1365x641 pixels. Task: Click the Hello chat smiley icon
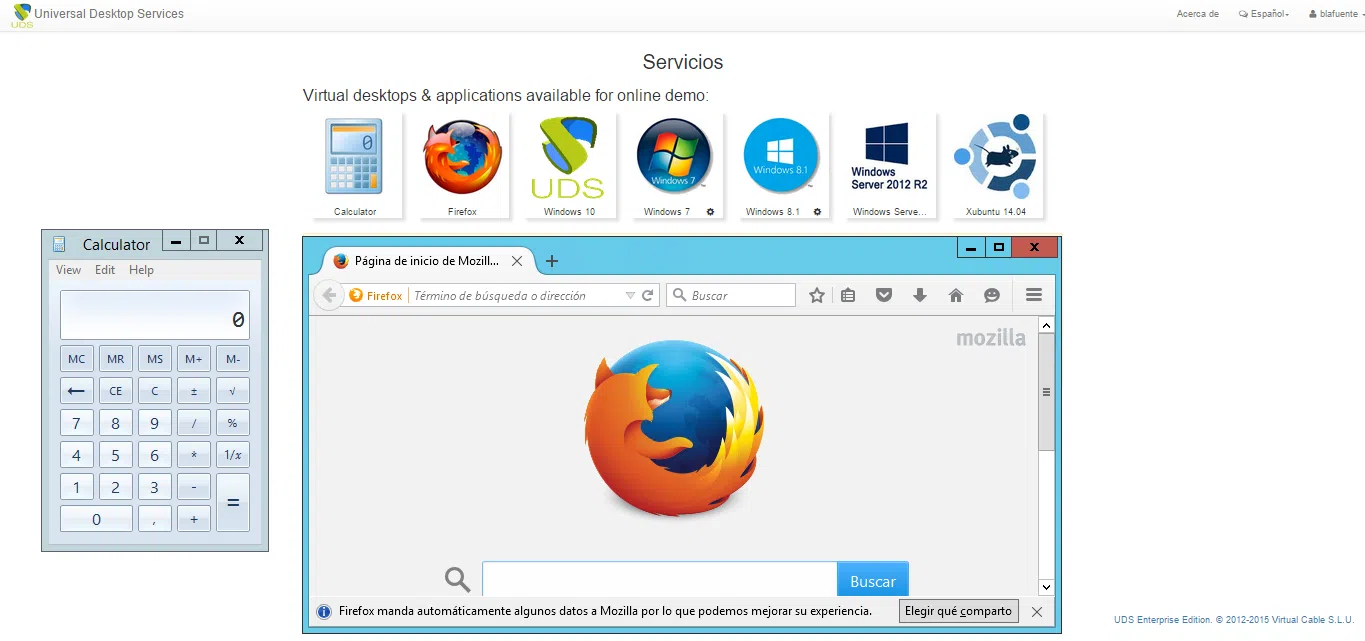[992, 295]
